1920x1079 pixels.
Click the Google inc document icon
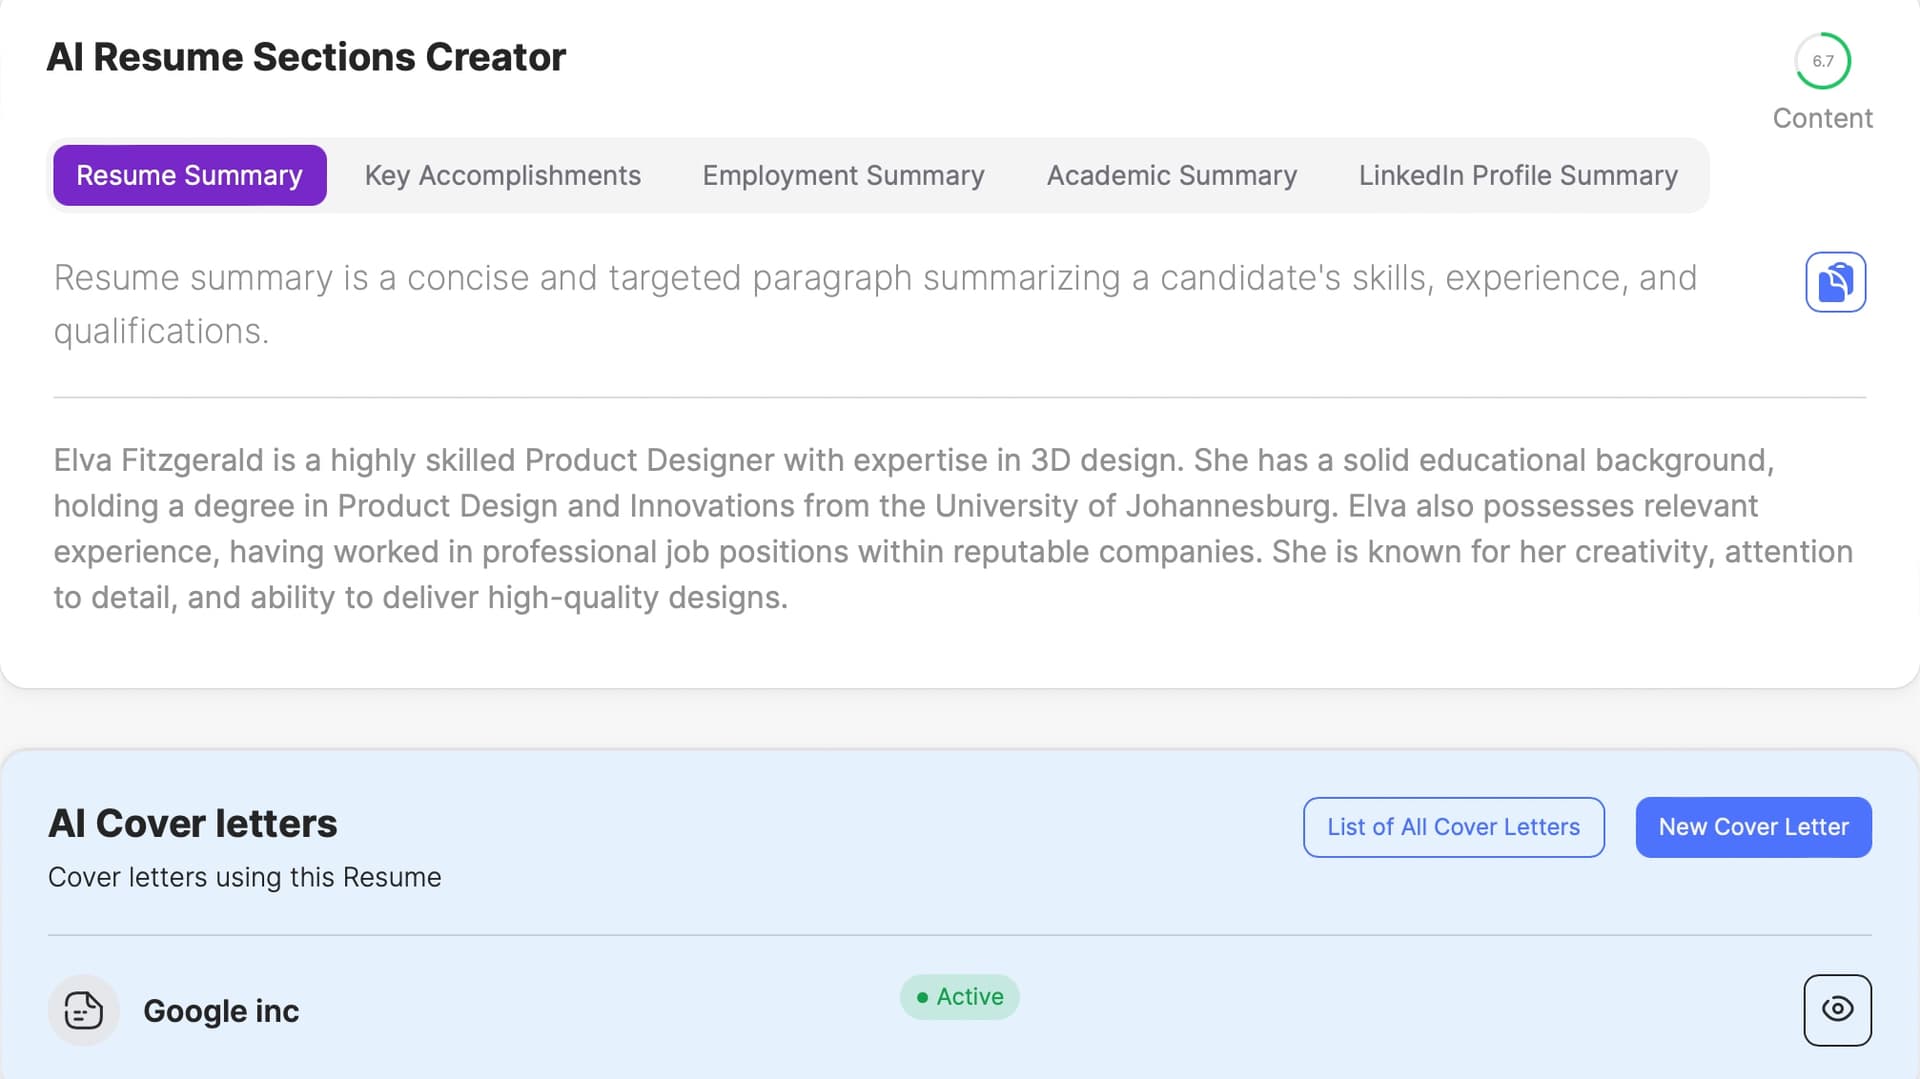coord(84,1010)
